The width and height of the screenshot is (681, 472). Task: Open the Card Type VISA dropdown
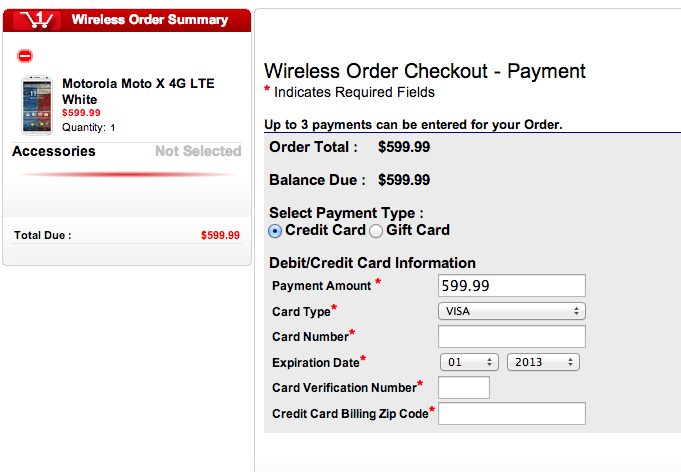tap(511, 311)
